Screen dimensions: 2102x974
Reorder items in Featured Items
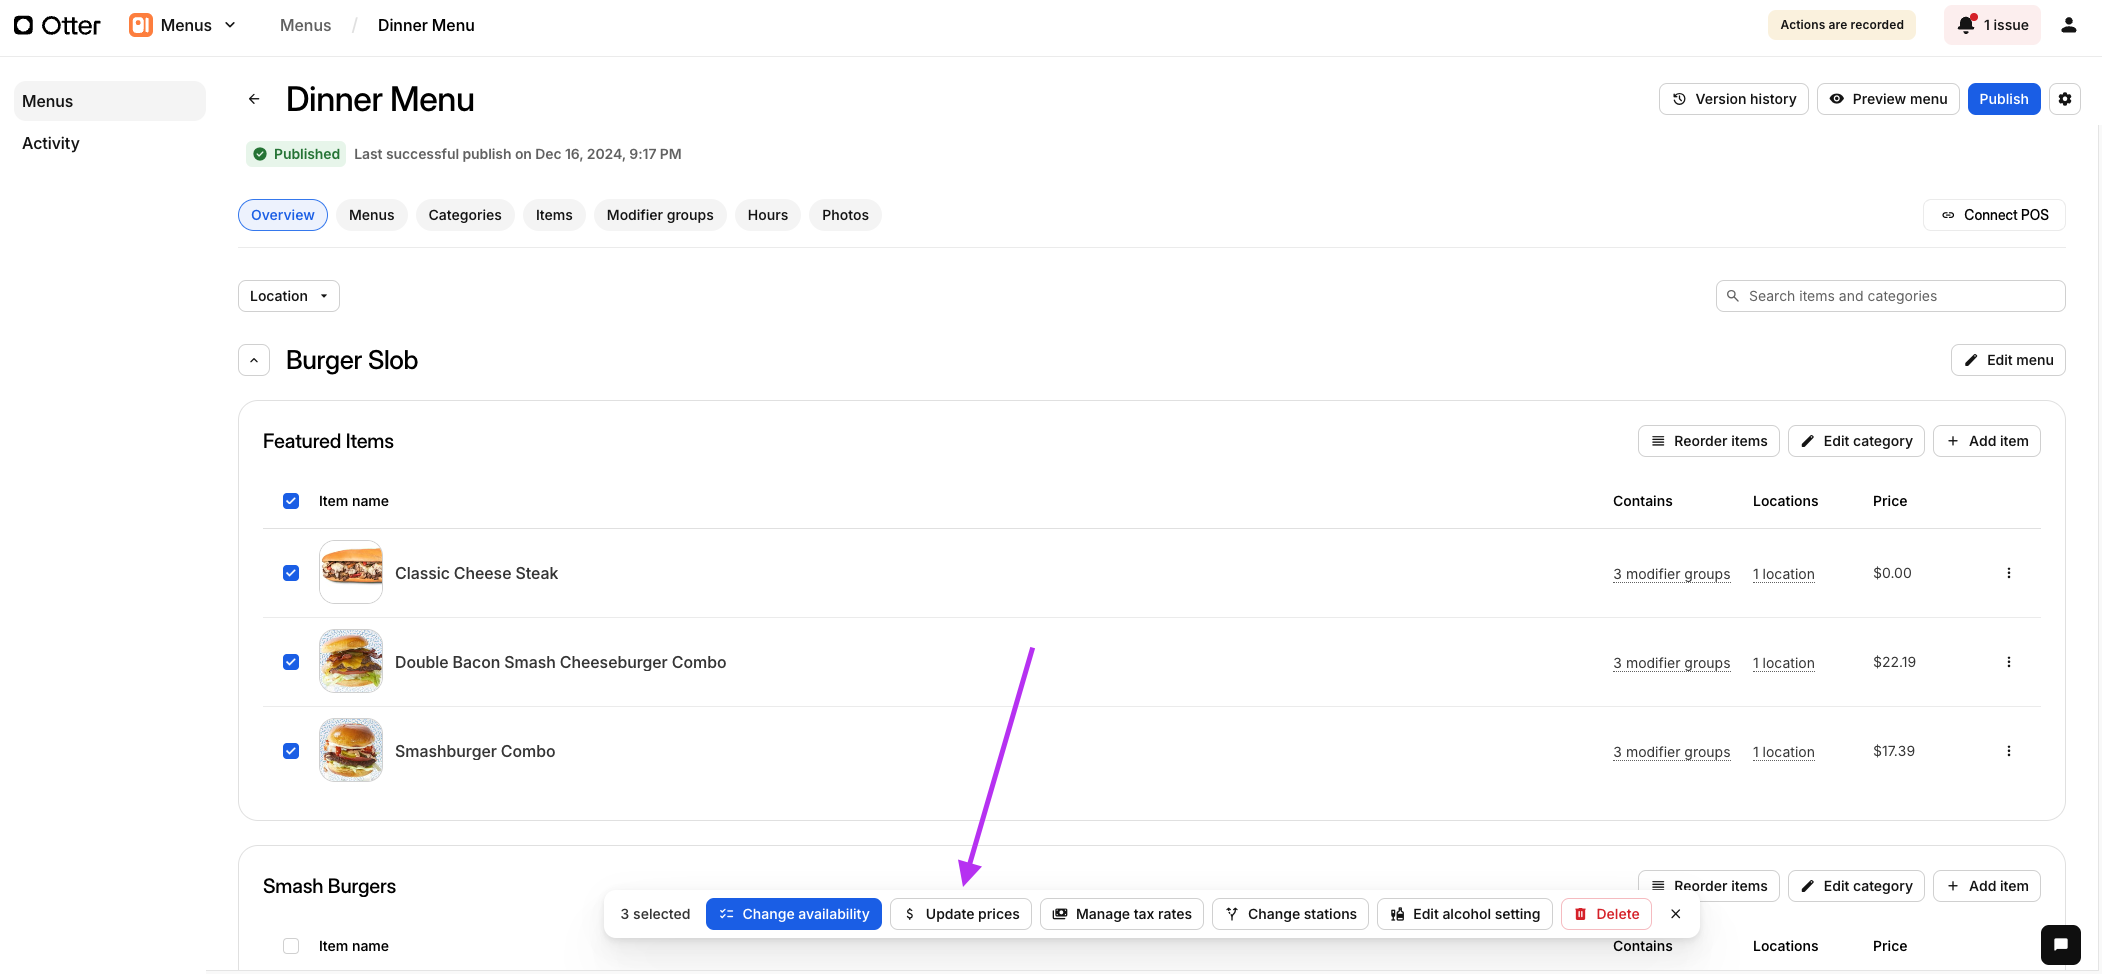(1709, 441)
